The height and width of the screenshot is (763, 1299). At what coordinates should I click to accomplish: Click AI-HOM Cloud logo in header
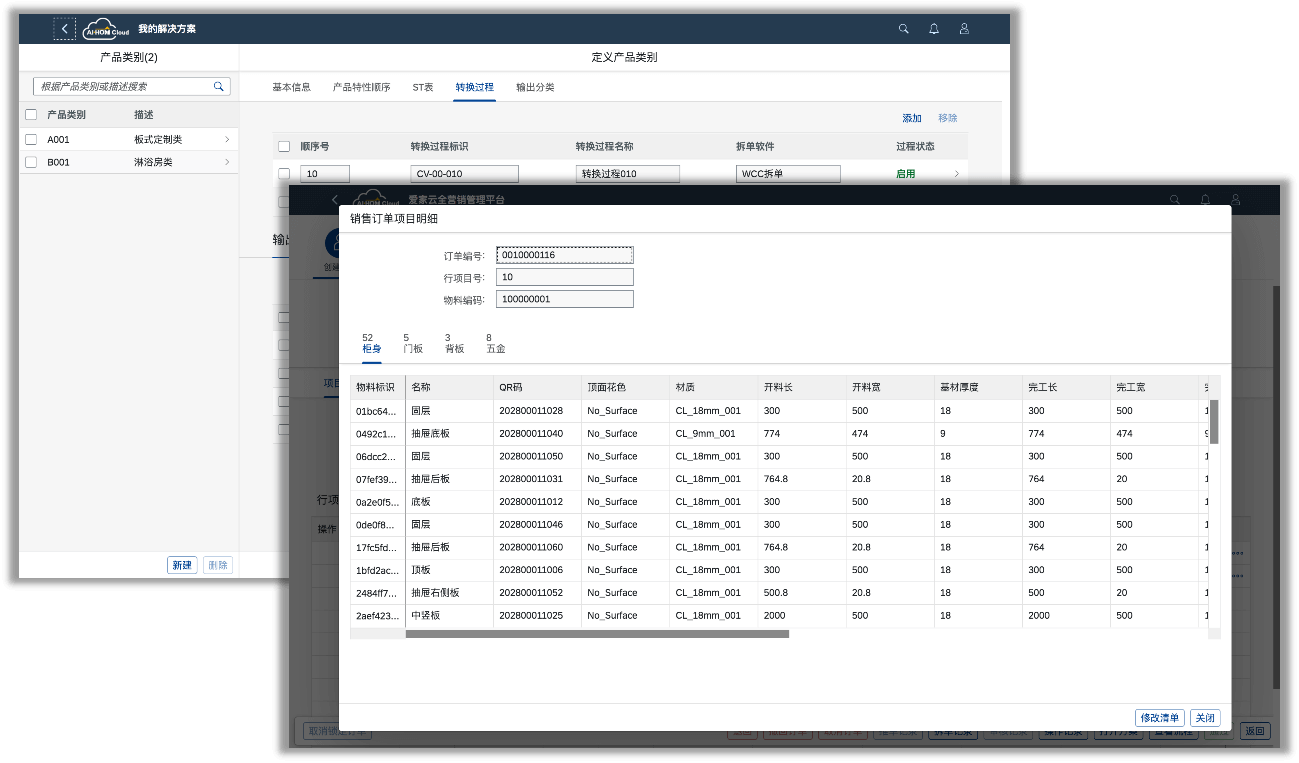coord(106,29)
